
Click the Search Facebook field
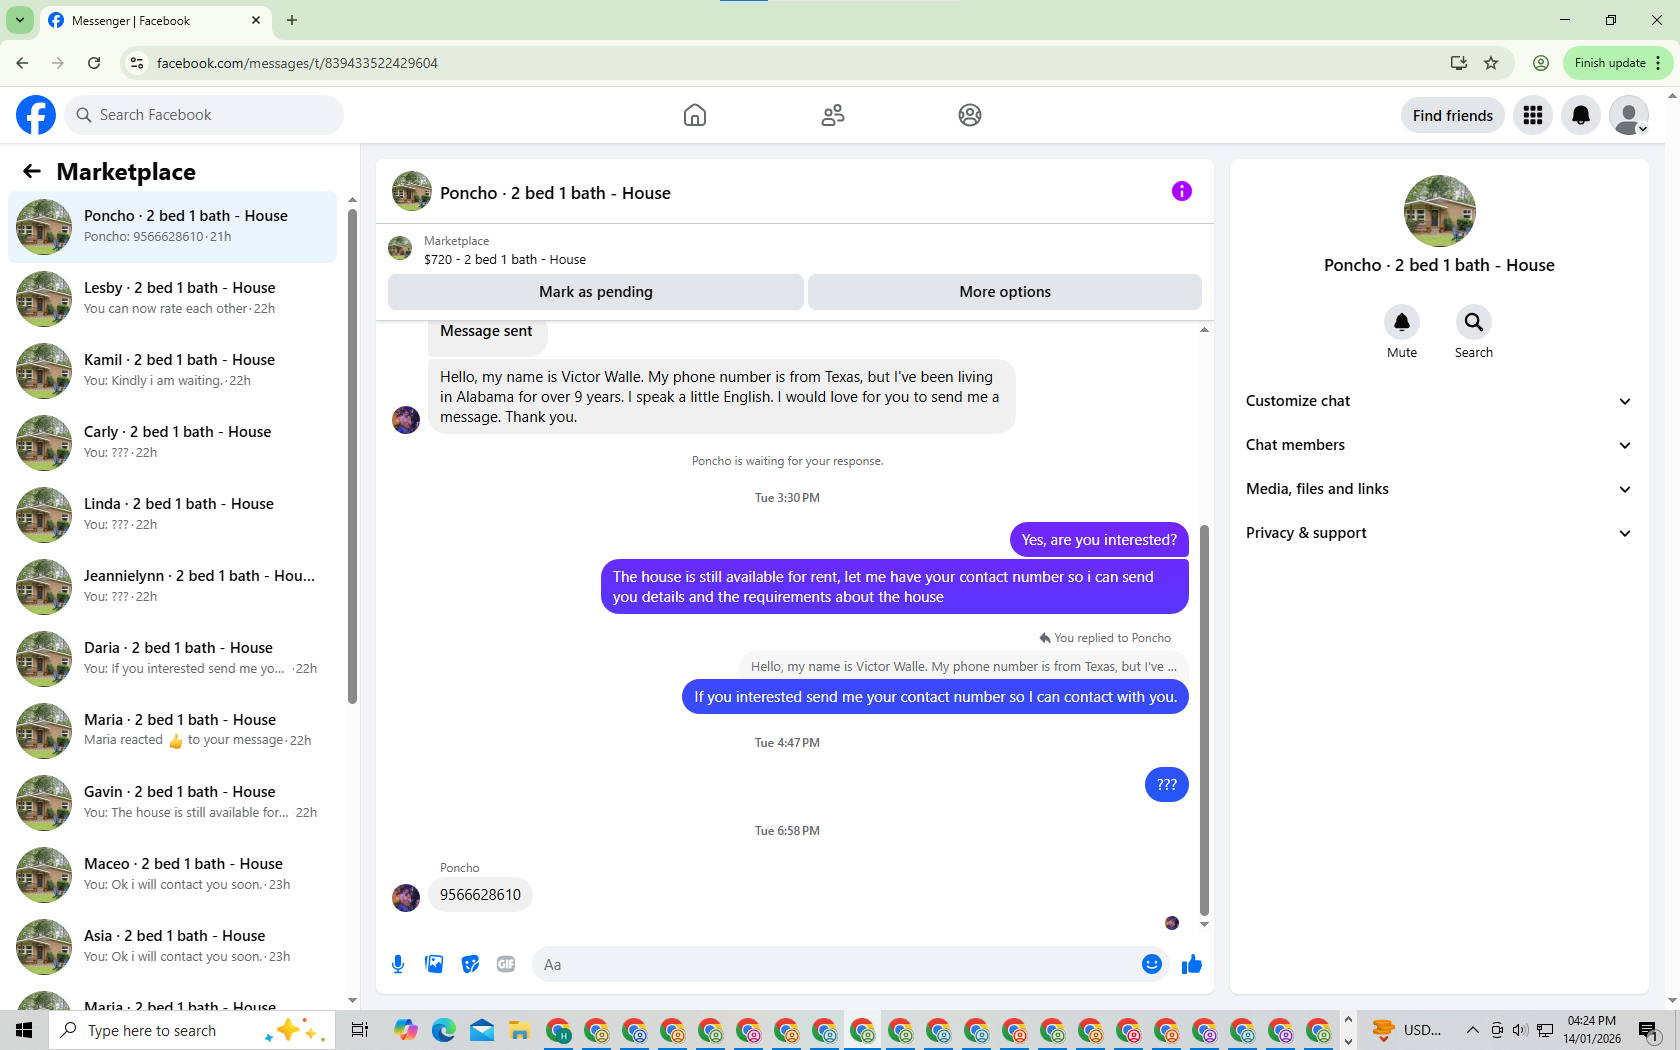[204, 115]
